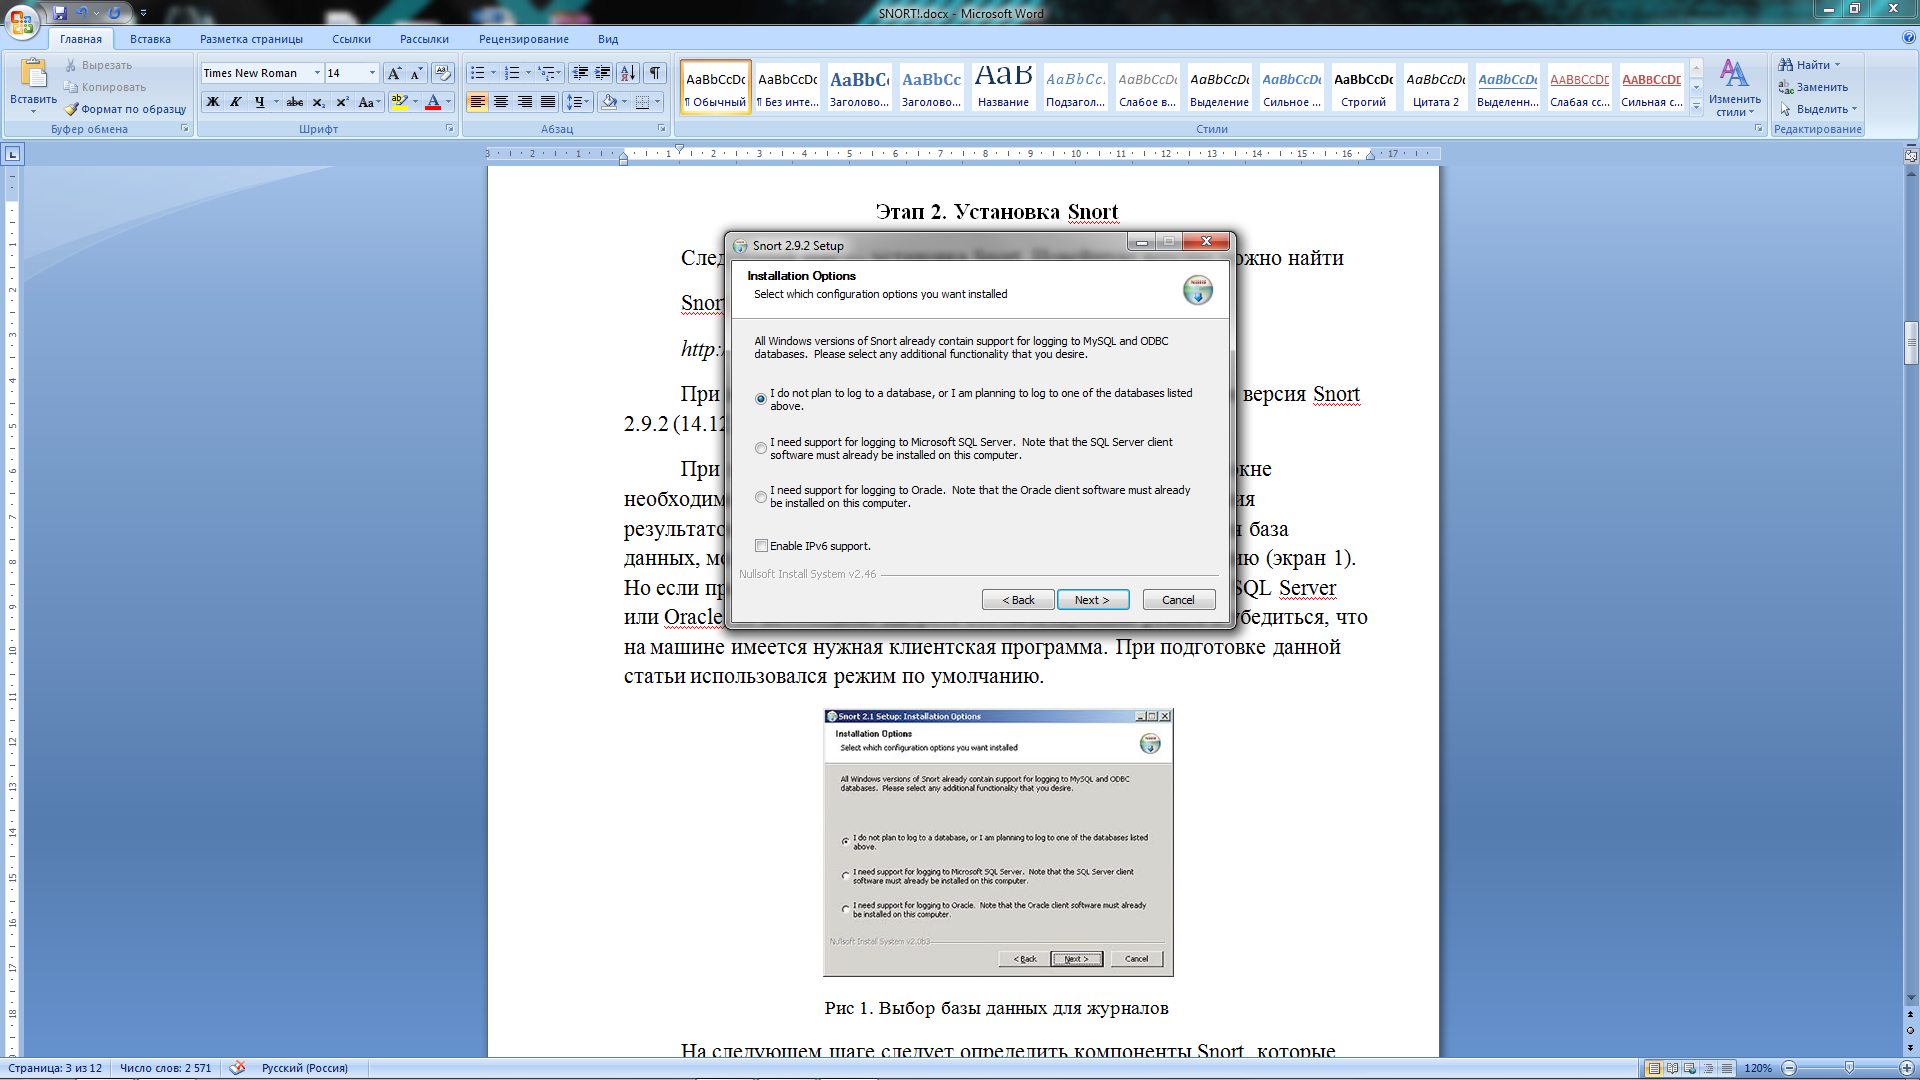The width and height of the screenshot is (1920, 1080).
Task: Align text left
Action: tap(478, 102)
